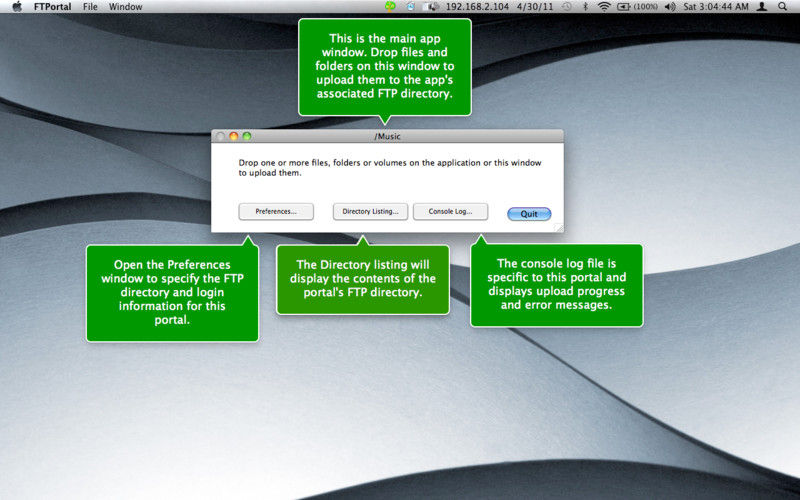
Task: Click the window resize grip in /Music window
Action: click(x=559, y=228)
